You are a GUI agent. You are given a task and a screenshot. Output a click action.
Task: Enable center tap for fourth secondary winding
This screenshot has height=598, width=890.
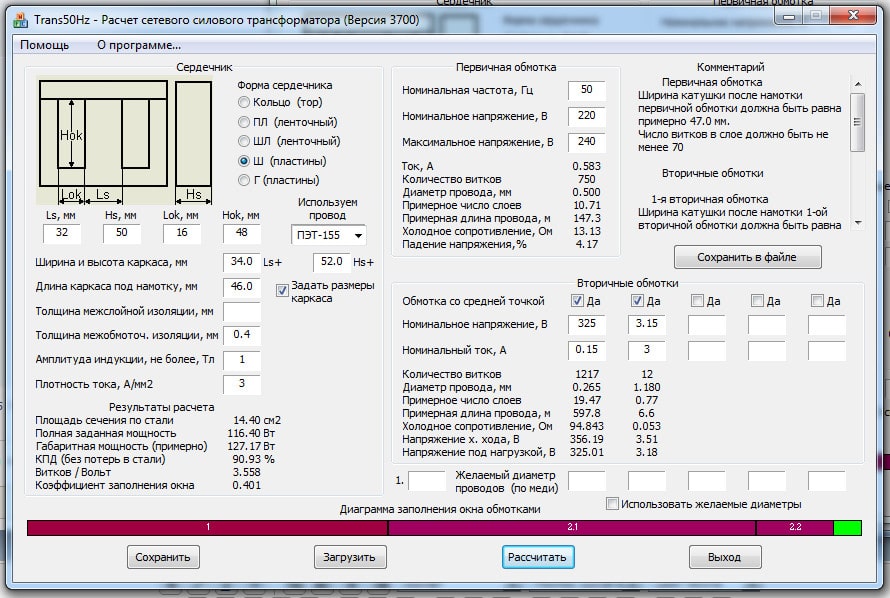(757, 301)
